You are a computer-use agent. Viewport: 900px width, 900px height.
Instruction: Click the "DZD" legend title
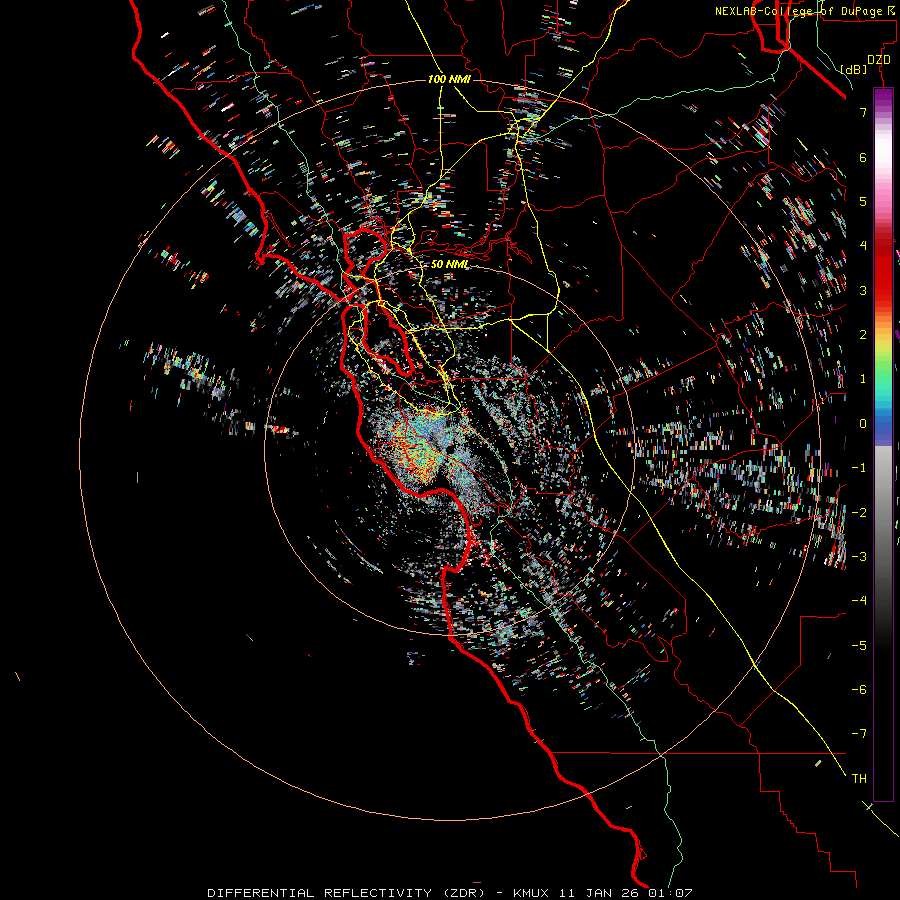coord(878,59)
